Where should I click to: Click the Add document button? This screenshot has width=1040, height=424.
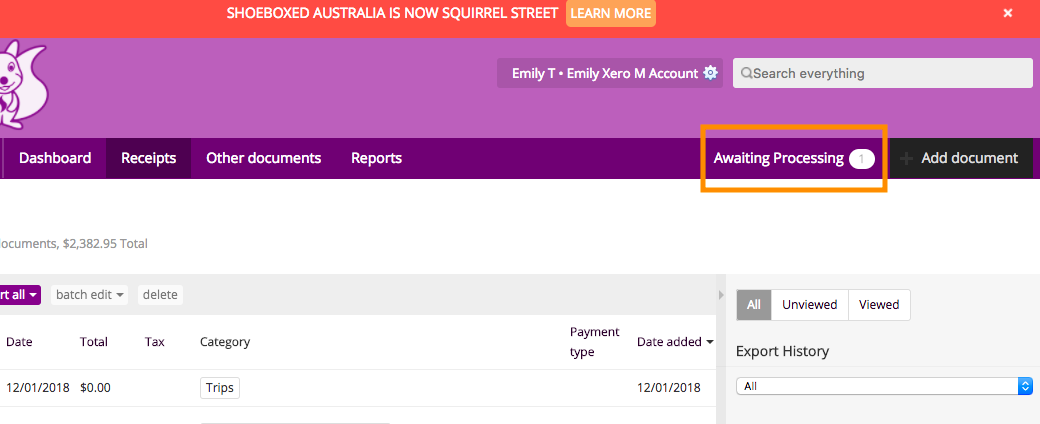tap(961, 158)
